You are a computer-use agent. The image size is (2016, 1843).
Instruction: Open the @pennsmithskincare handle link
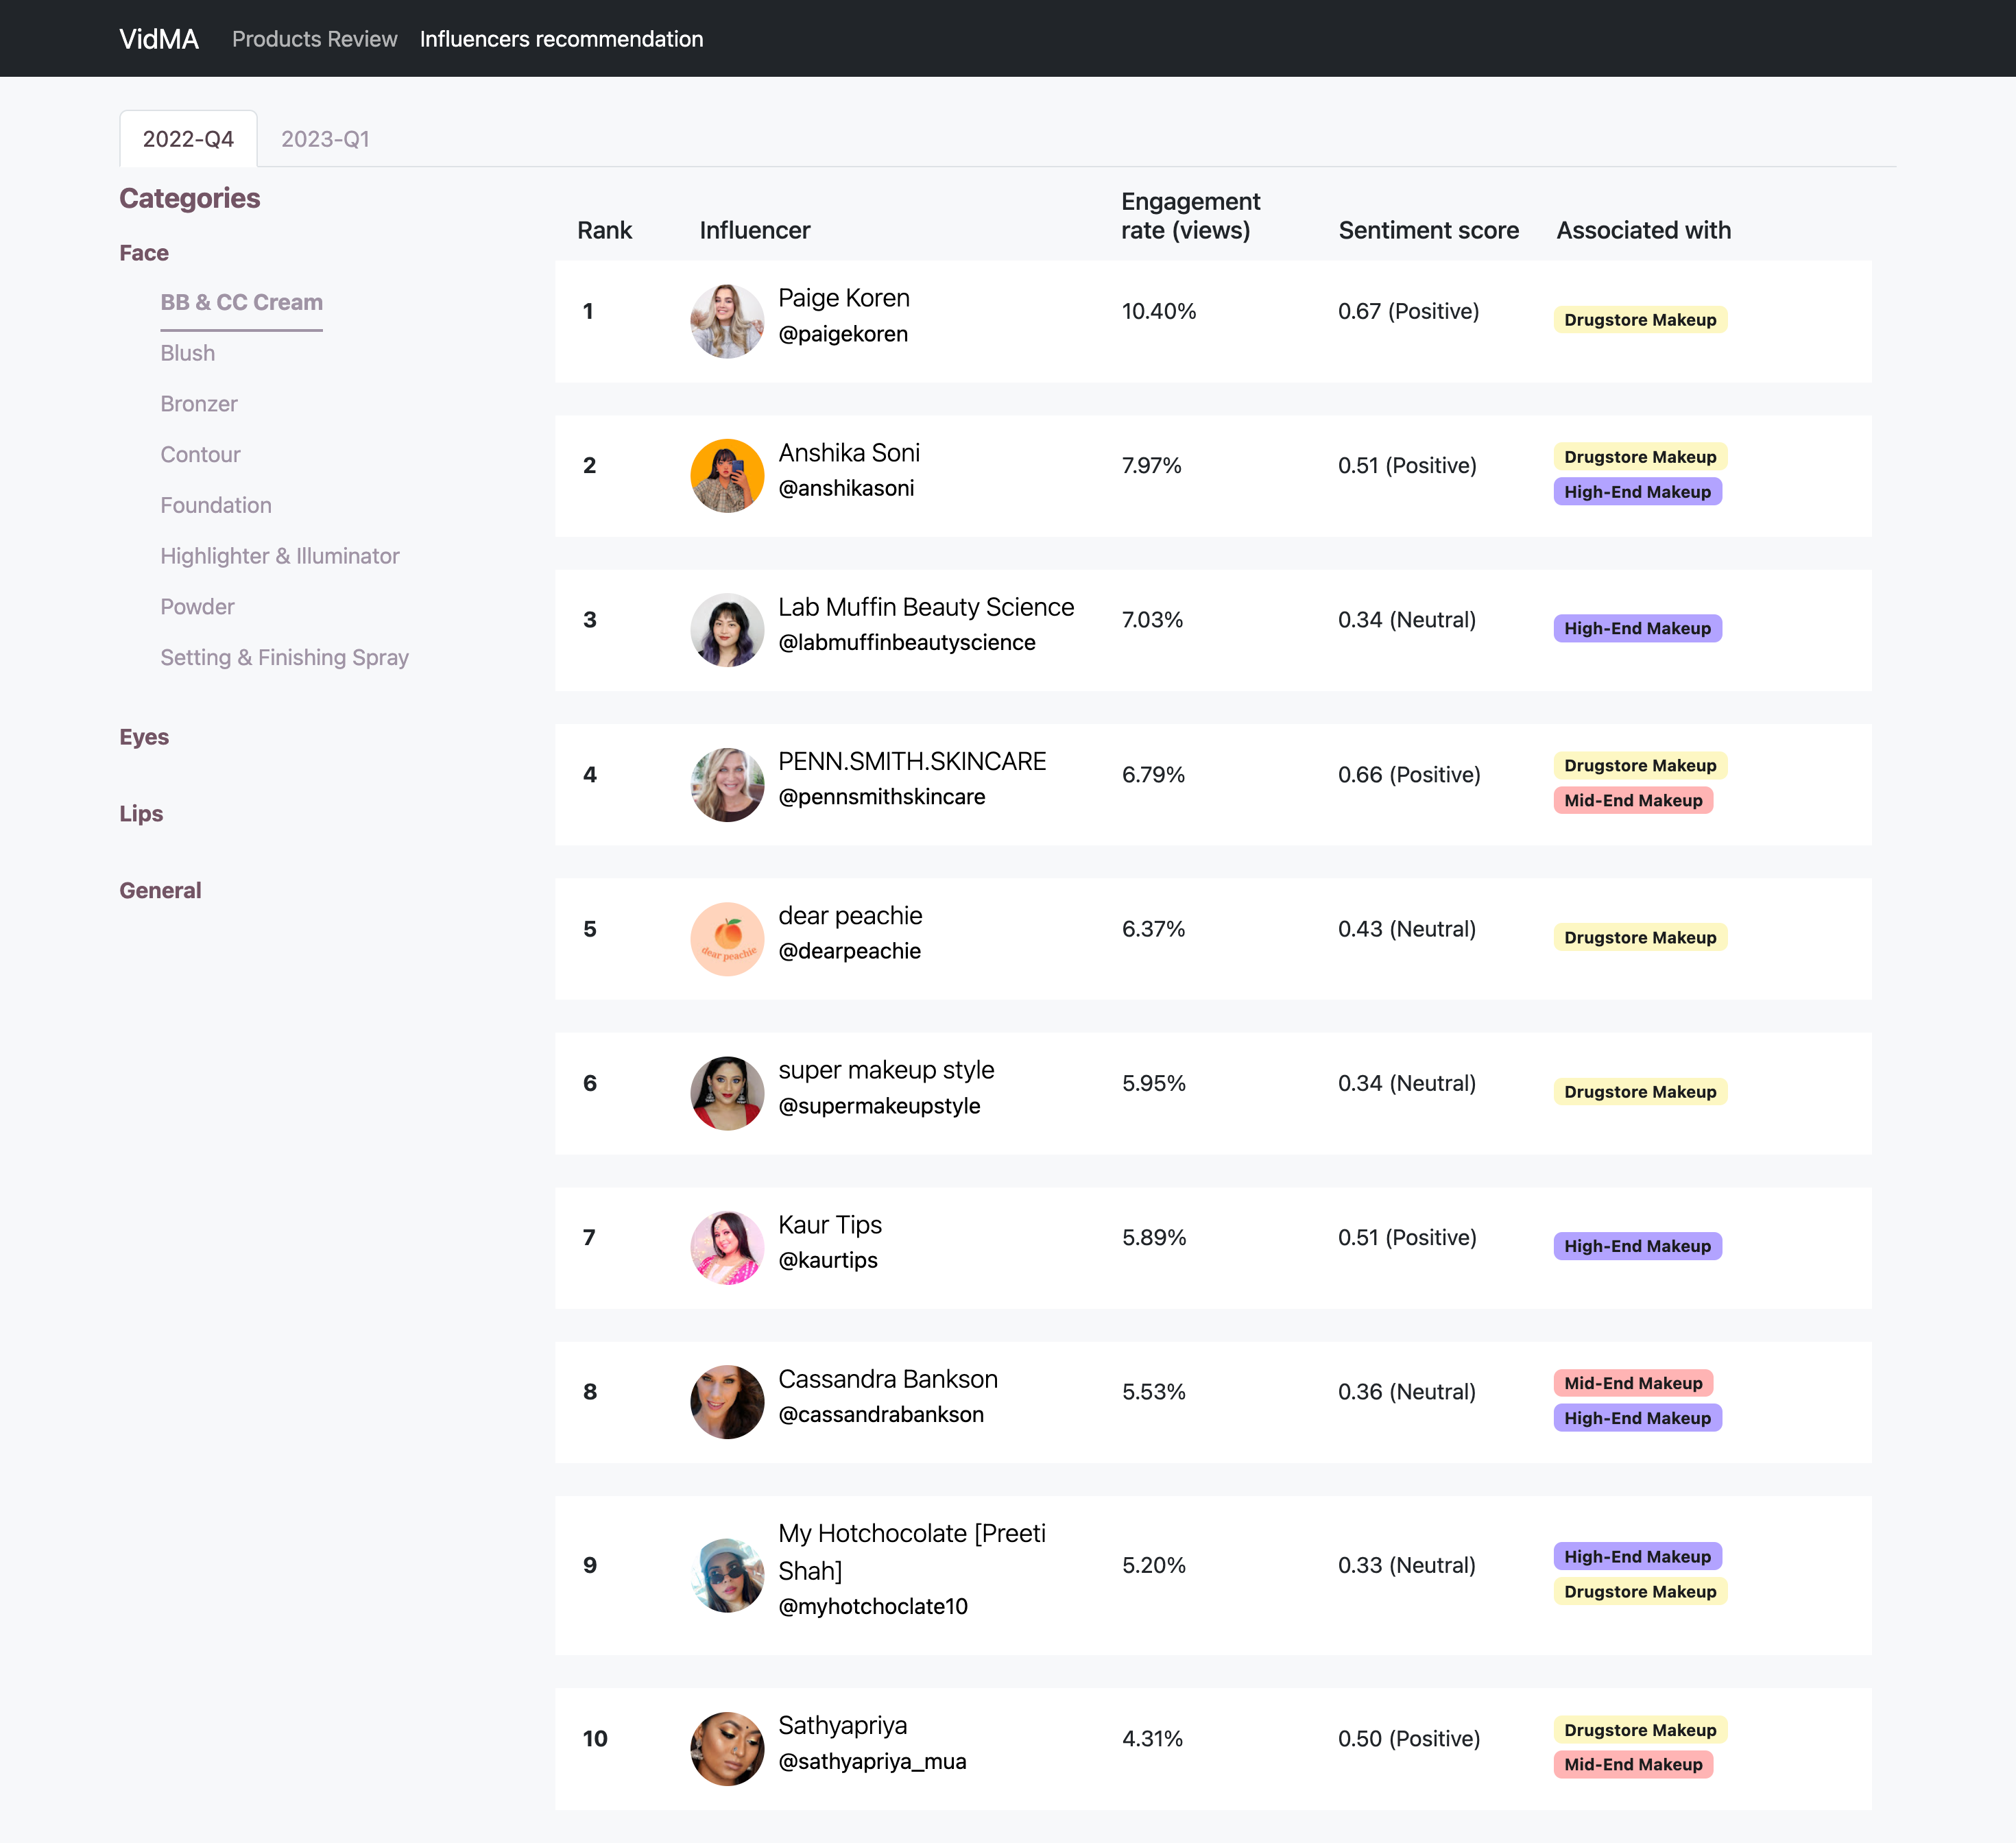point(881,797)
